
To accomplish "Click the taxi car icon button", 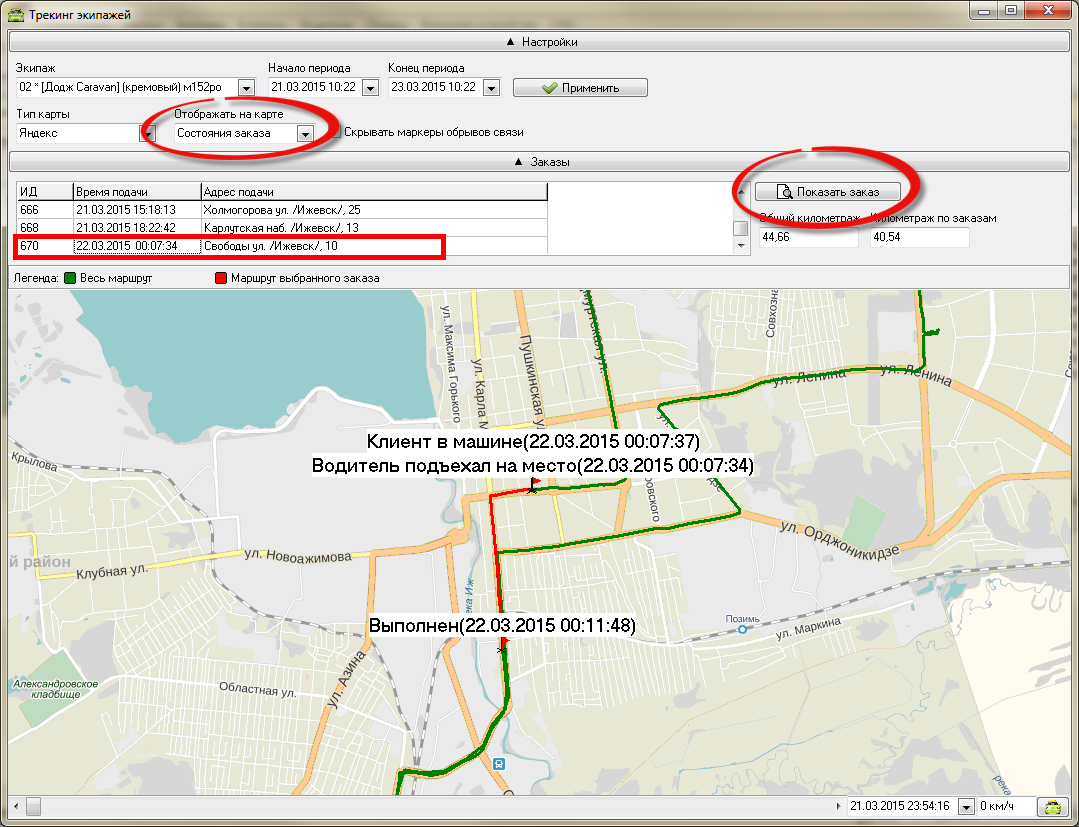I will click(x=1053, y=806).
